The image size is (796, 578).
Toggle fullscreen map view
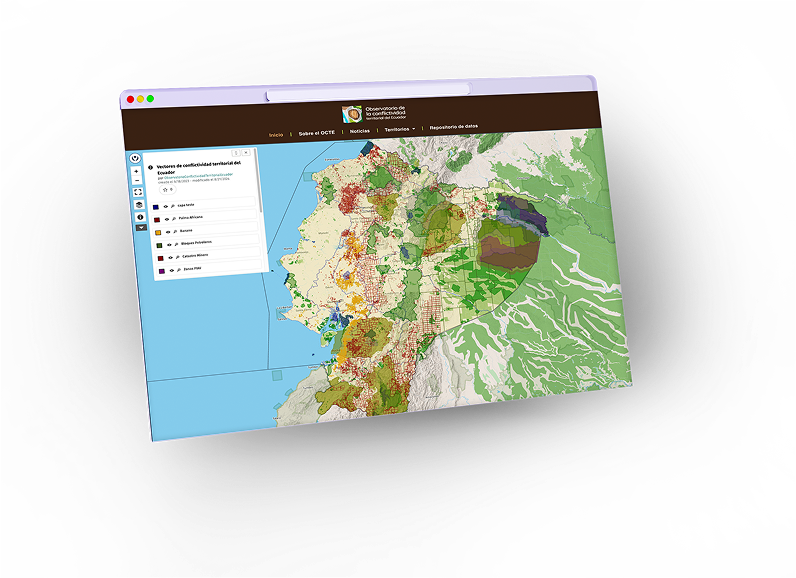tap(137, 192)
